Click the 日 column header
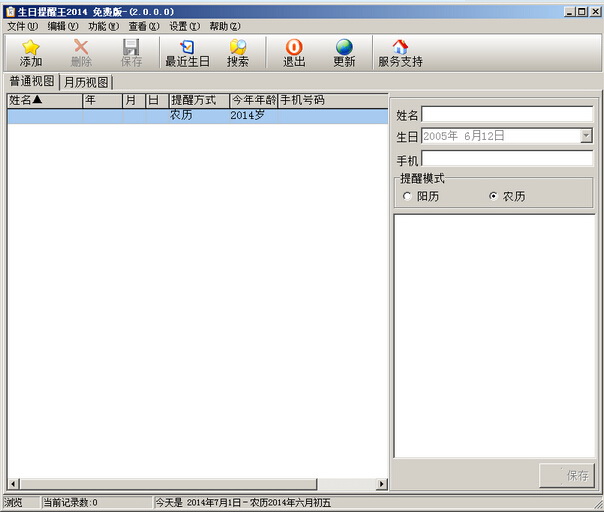 [x=157, y=101]
